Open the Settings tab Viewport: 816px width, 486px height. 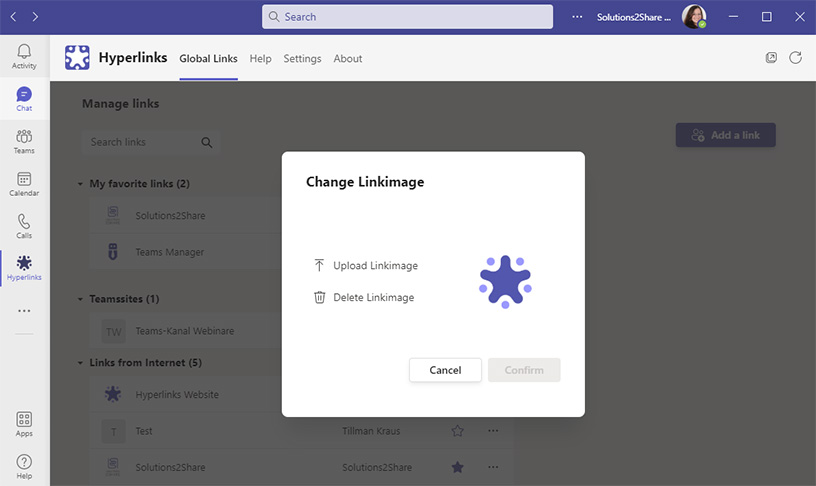(302, 59)
